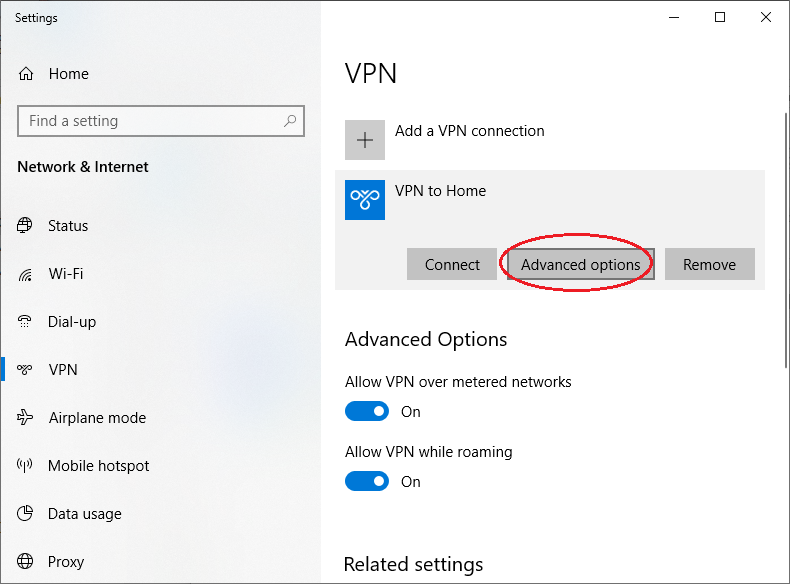Image resolution: width=790 pixels, height=584 pixels.
Task: Click the Mobile hotspot icon
Action: [x=25, y=466]
